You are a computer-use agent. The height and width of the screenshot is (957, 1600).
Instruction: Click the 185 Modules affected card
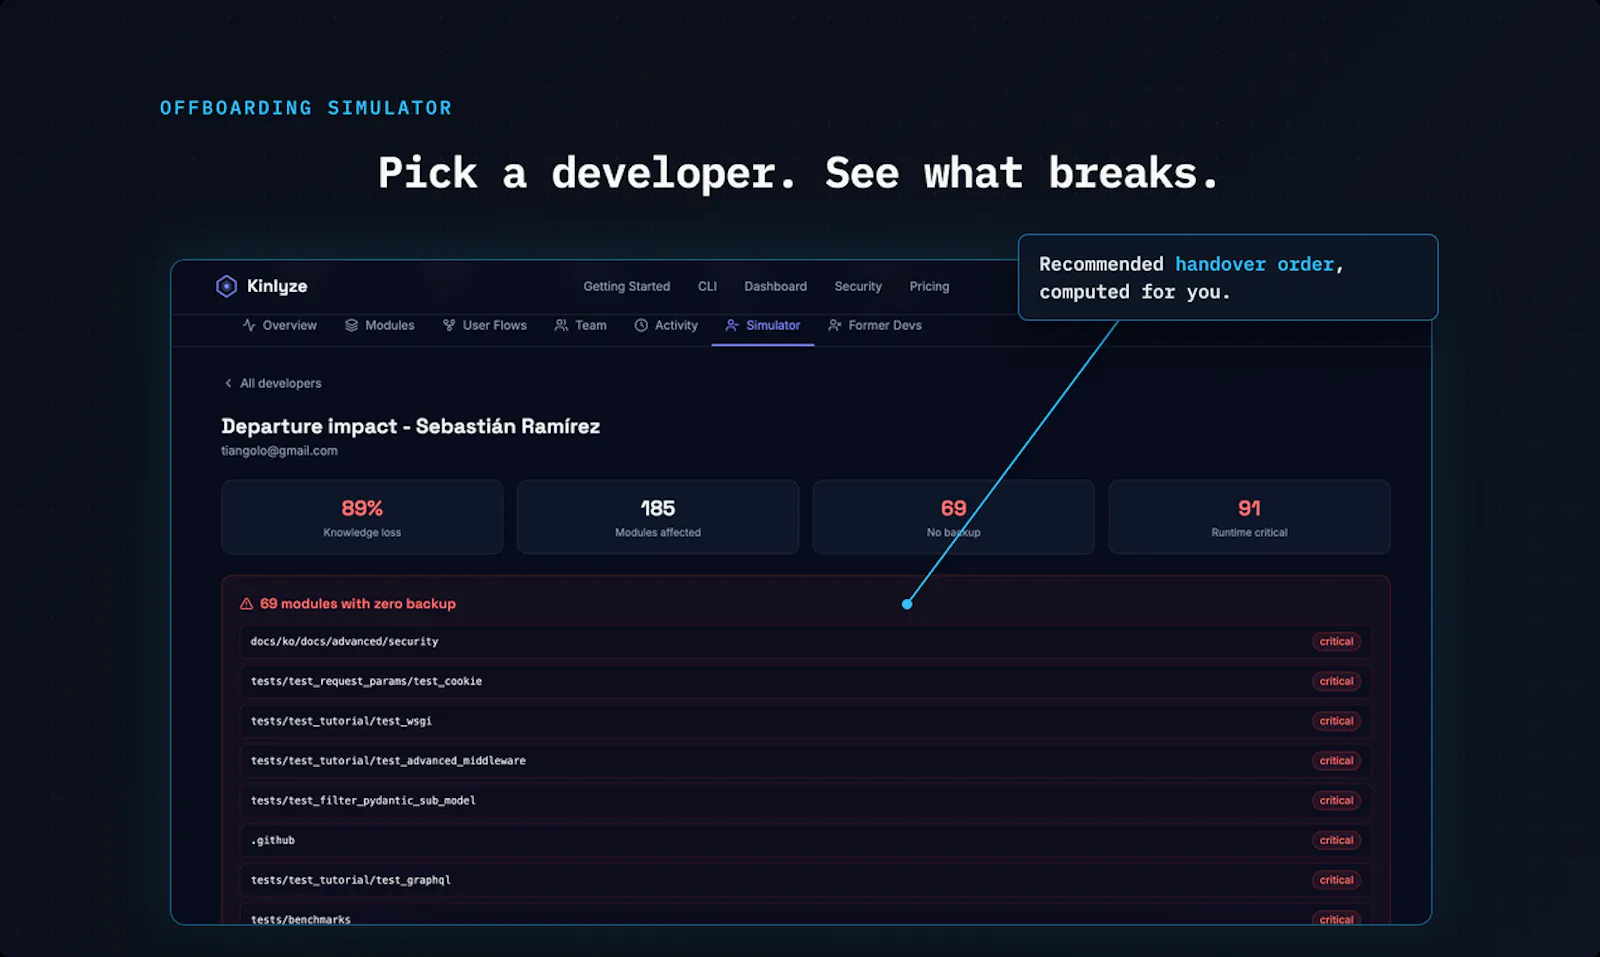point(658,517)
